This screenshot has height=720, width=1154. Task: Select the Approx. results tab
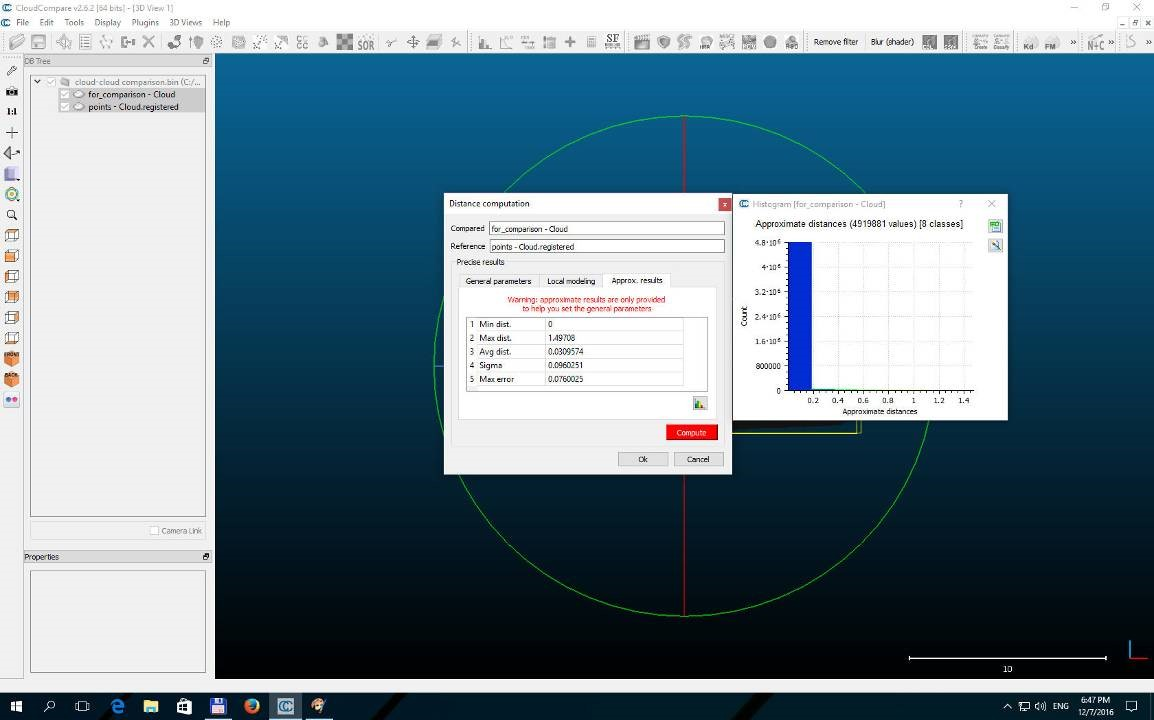click(x=637, y=280)
